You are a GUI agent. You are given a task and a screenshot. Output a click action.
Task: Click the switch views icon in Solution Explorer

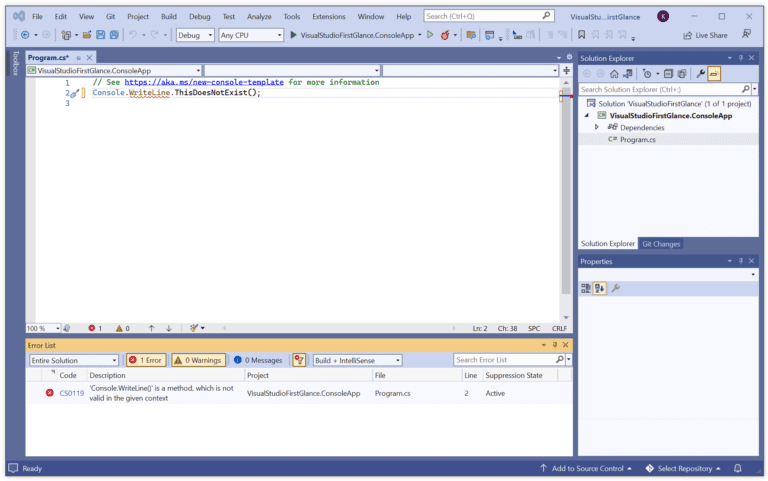(627, 74)
